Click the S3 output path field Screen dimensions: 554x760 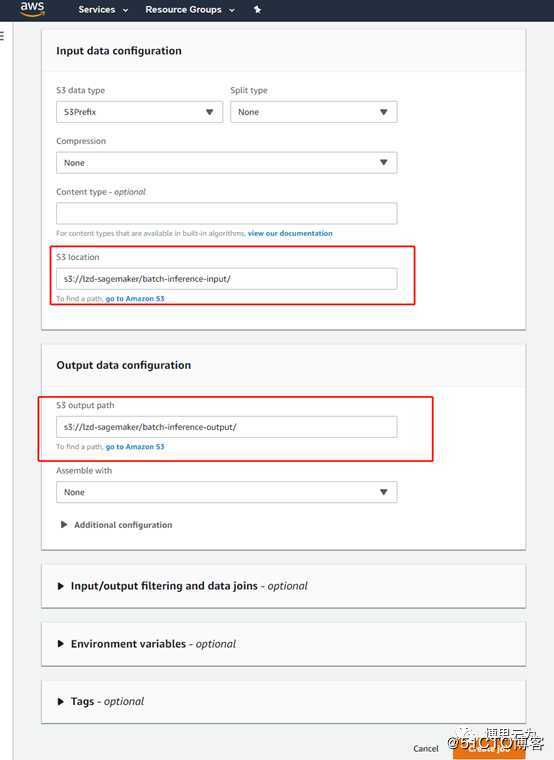coord(226,427)
